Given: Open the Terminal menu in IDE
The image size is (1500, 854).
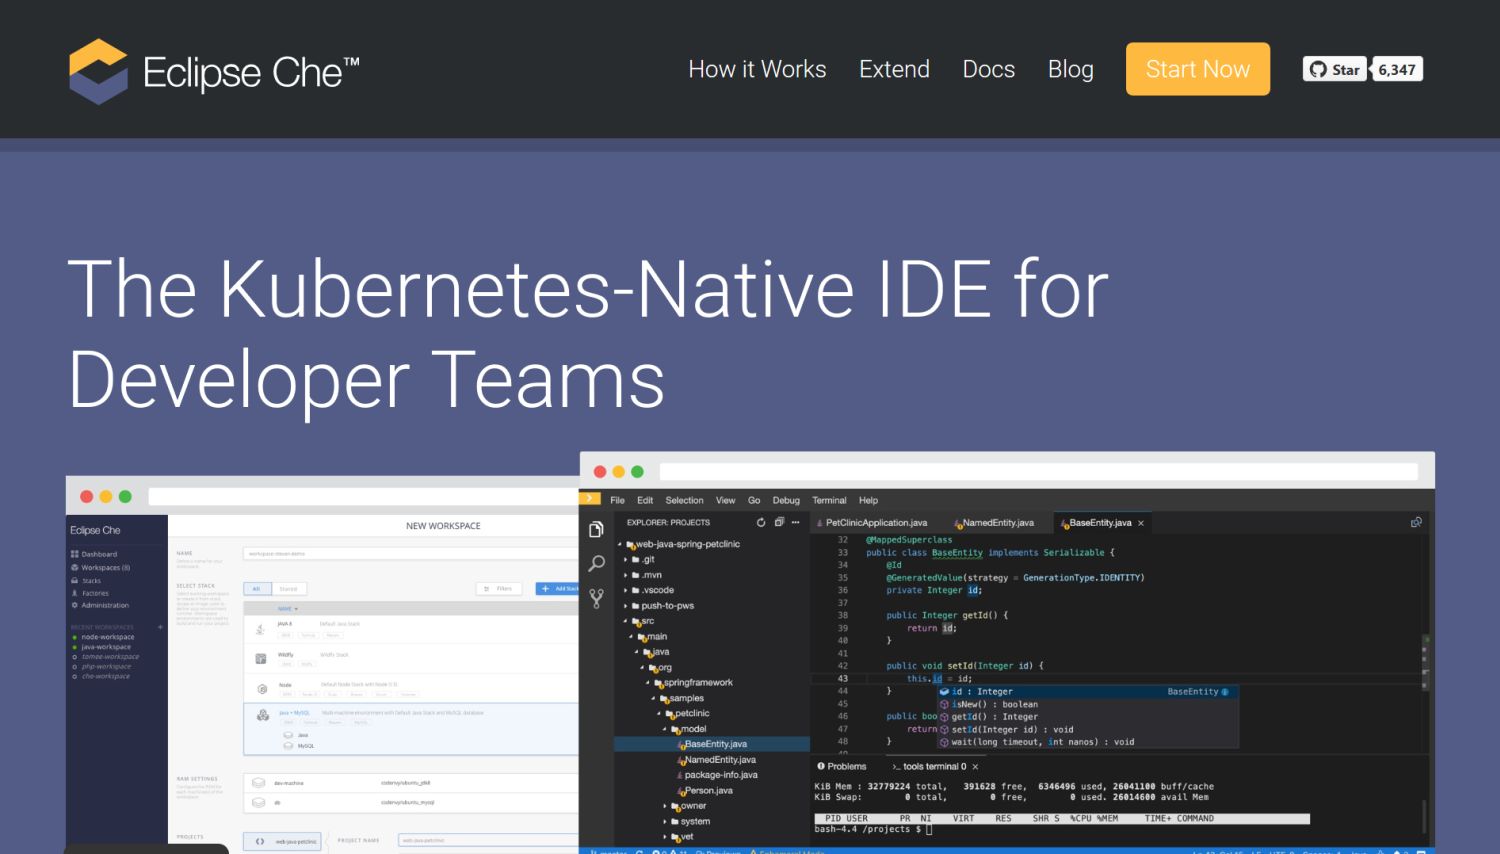Looking at the screenshot, I should (829, 500).
